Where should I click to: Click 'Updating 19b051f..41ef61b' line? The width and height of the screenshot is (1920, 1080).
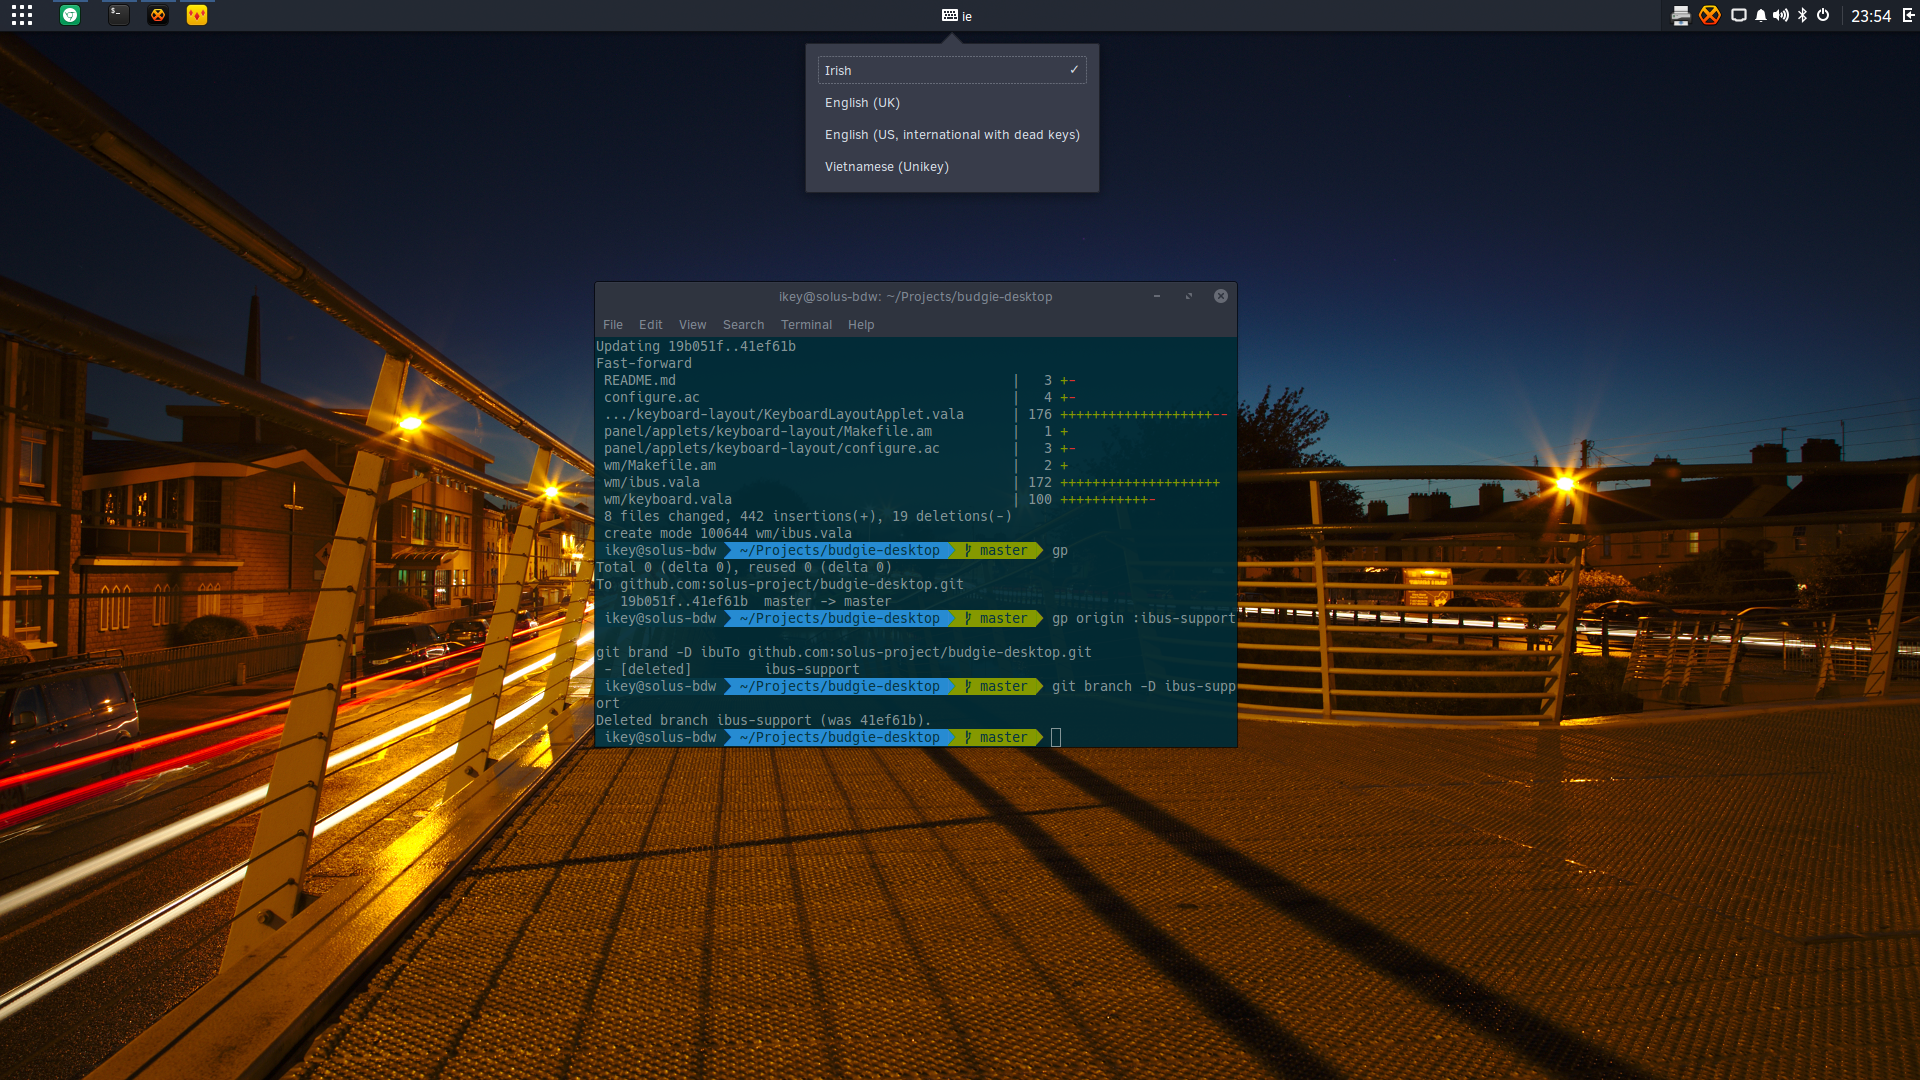click(696, 347)
